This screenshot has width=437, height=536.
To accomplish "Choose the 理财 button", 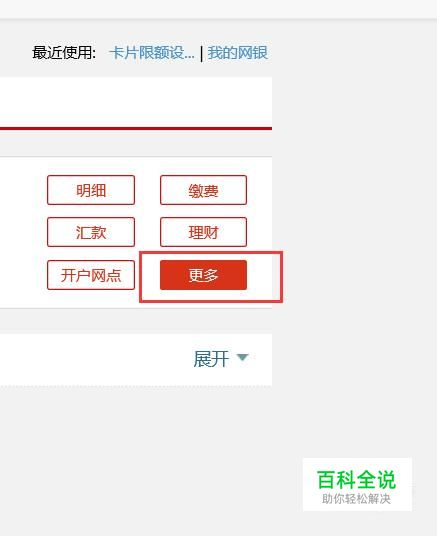I will point(203,232).
